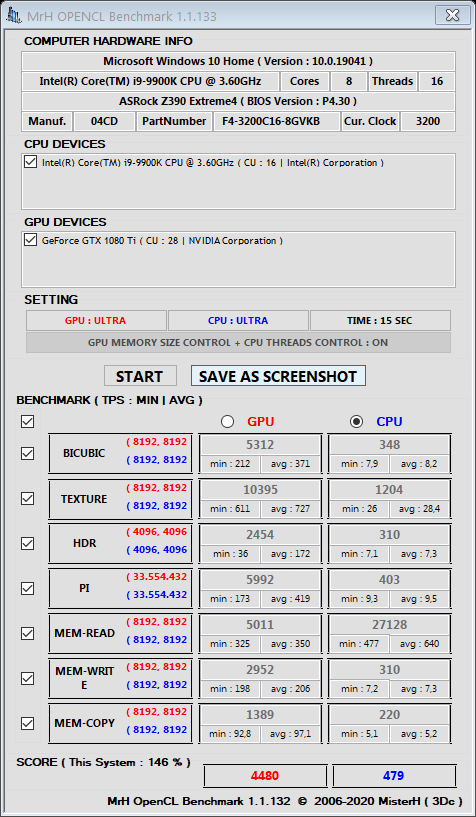The width and height of the screenshot is (476, 817).
Task: Toggle the master benchmark select-all checkbox
Action: pos(27,421)
